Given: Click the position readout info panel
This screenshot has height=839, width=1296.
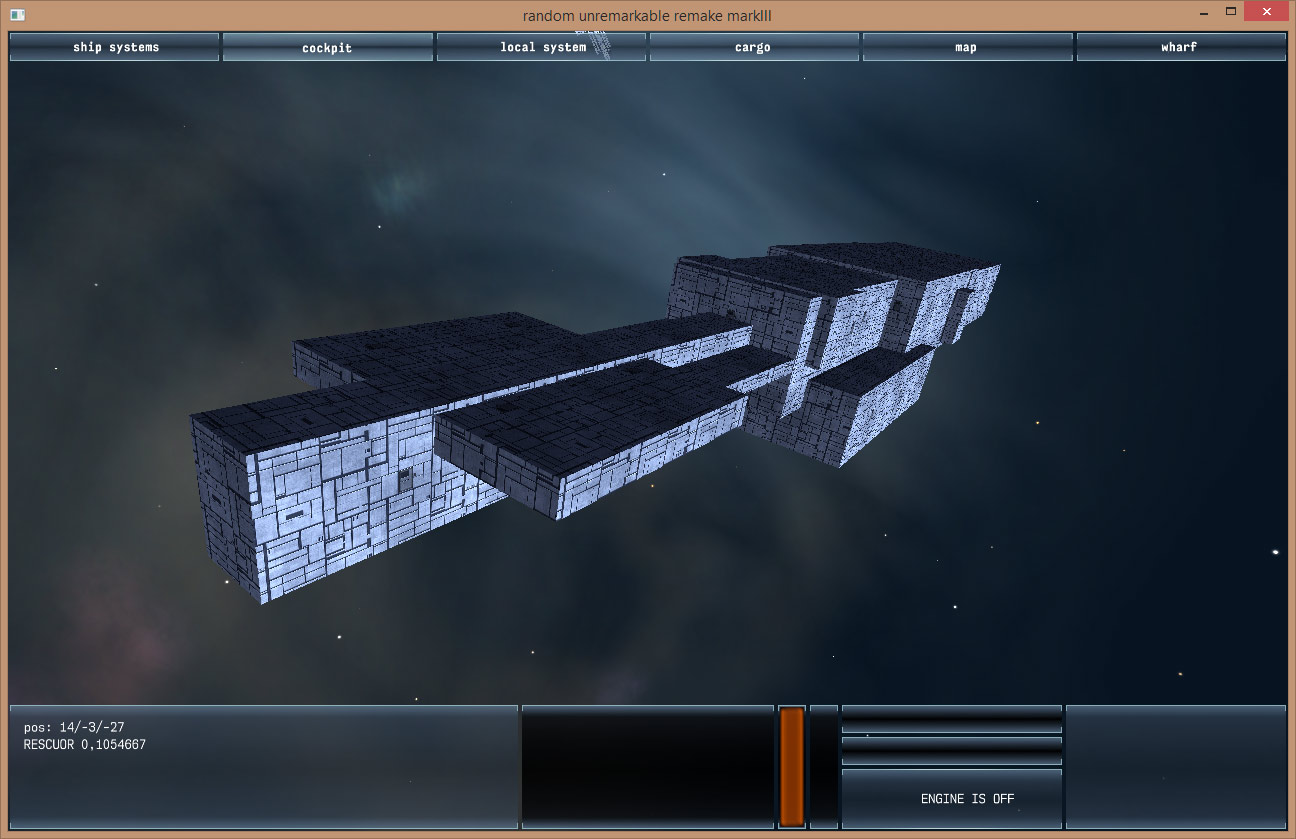Looking at the screenshot, I should click(263, 766).
